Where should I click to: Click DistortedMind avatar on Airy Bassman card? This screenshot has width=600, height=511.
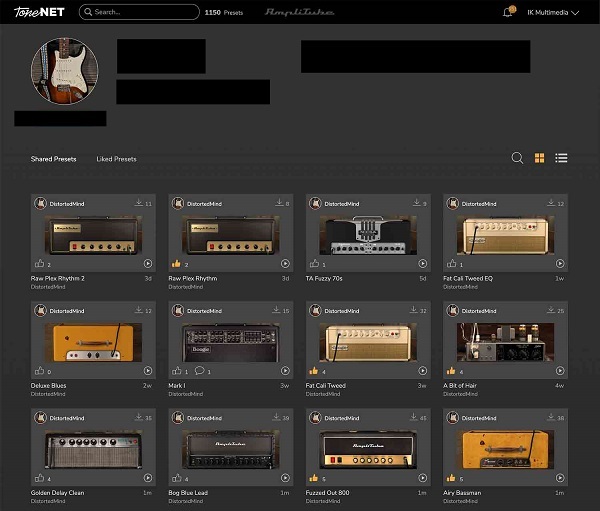(x=453, y=418)
